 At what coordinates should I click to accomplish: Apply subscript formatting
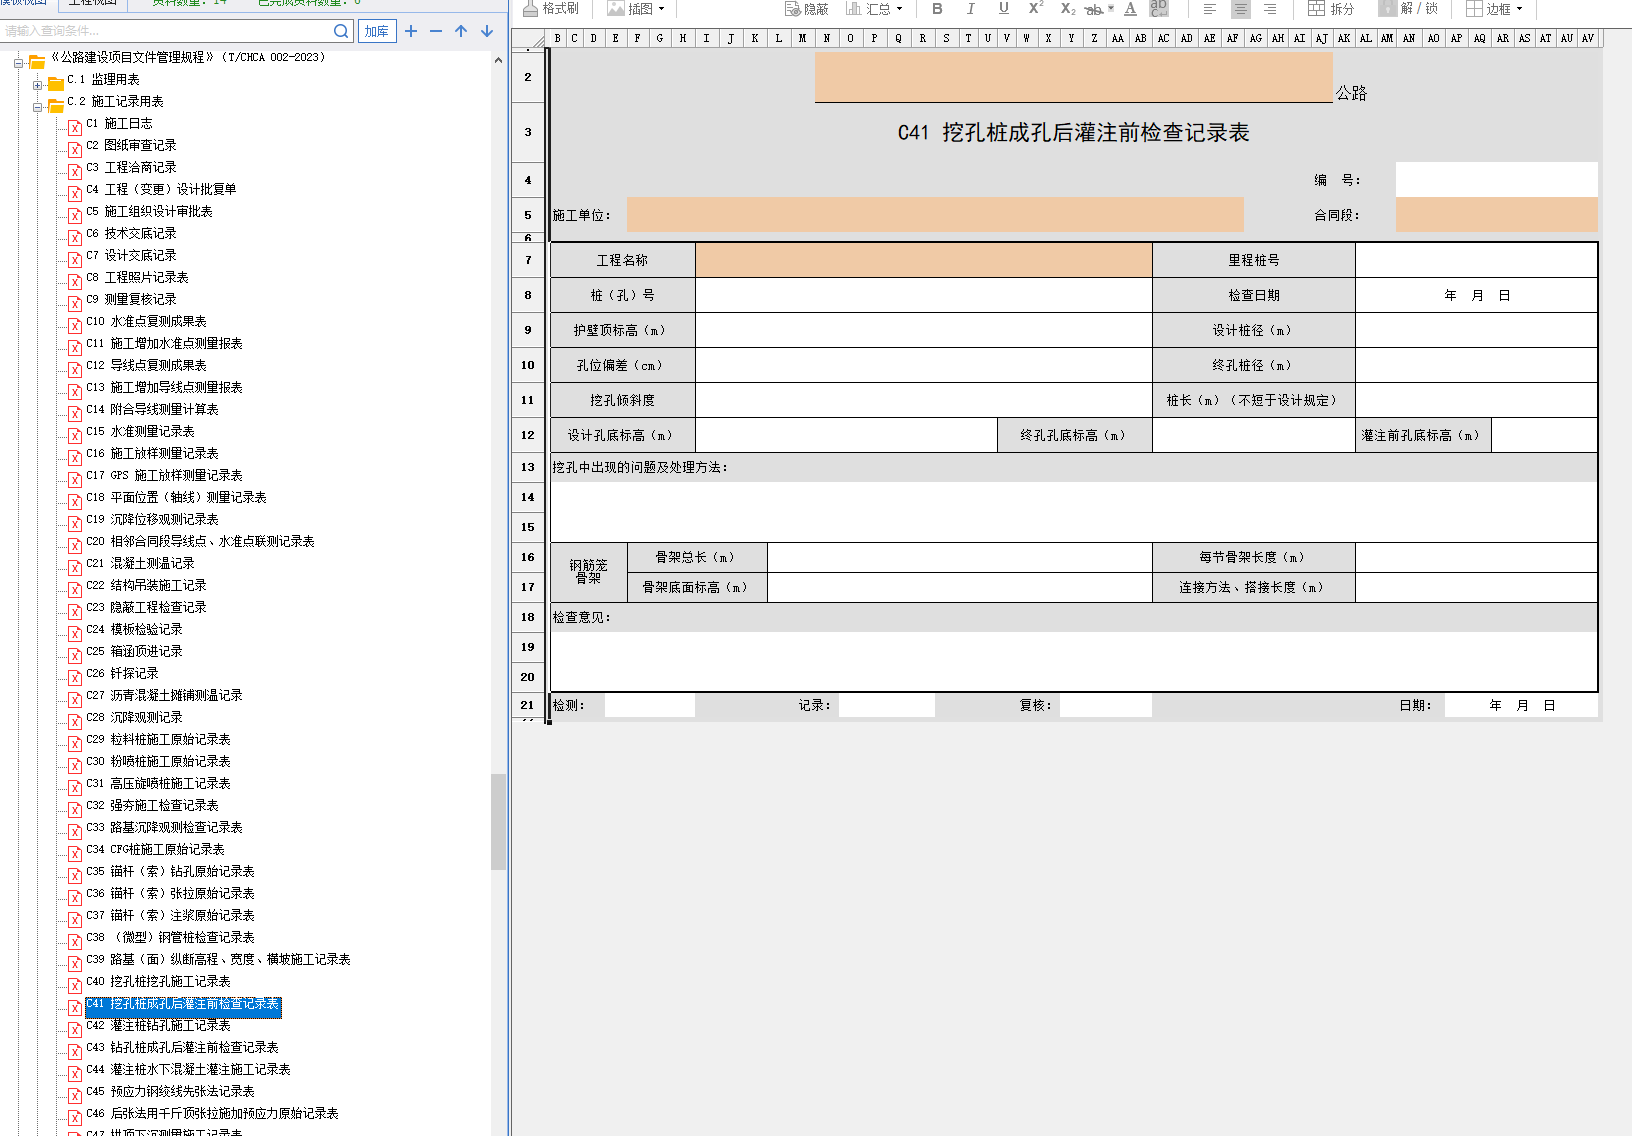[1067, 9]
